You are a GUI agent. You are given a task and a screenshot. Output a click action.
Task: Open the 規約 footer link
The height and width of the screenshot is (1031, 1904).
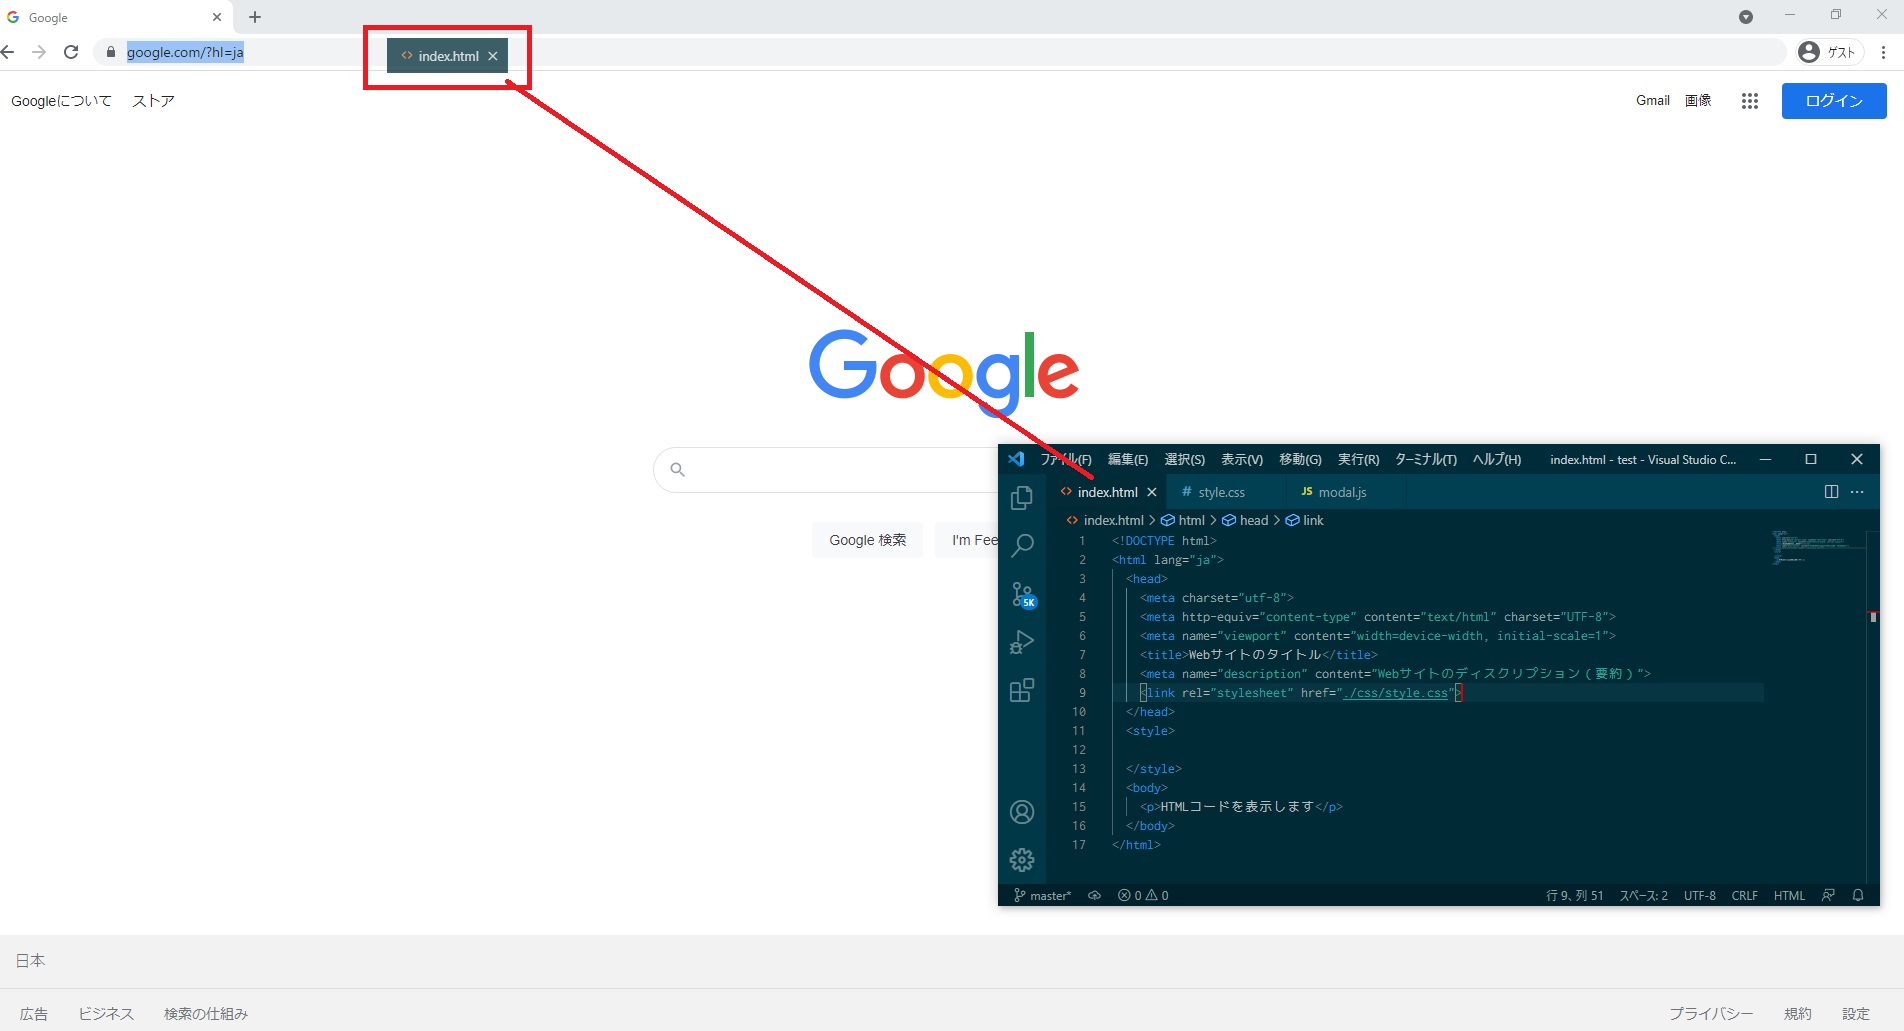[1798, 1014]
